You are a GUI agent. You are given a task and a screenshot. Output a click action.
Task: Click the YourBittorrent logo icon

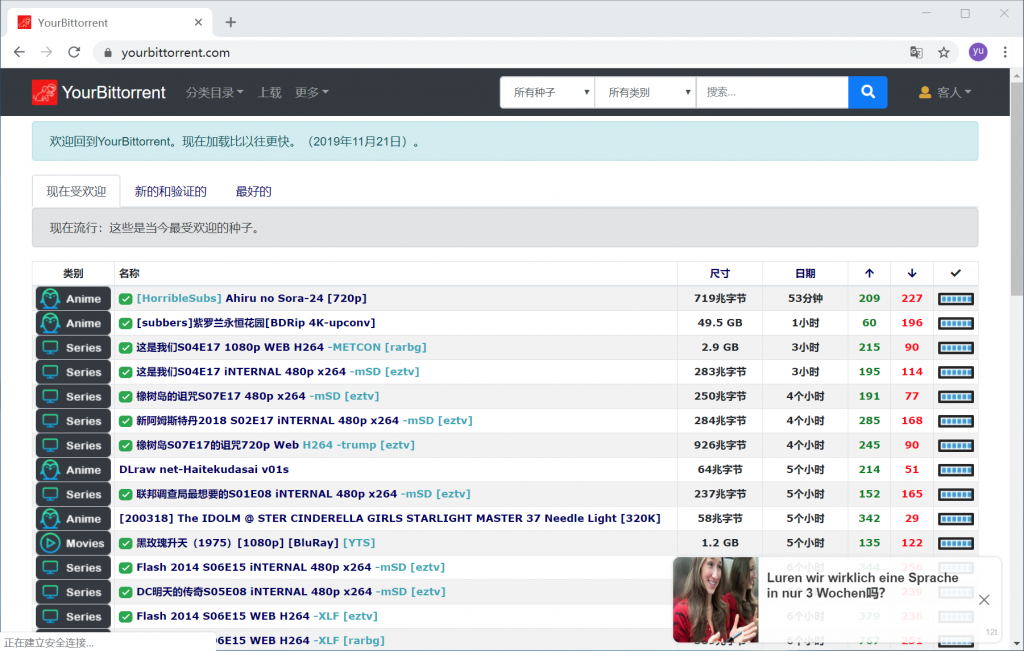pos(44,92)
